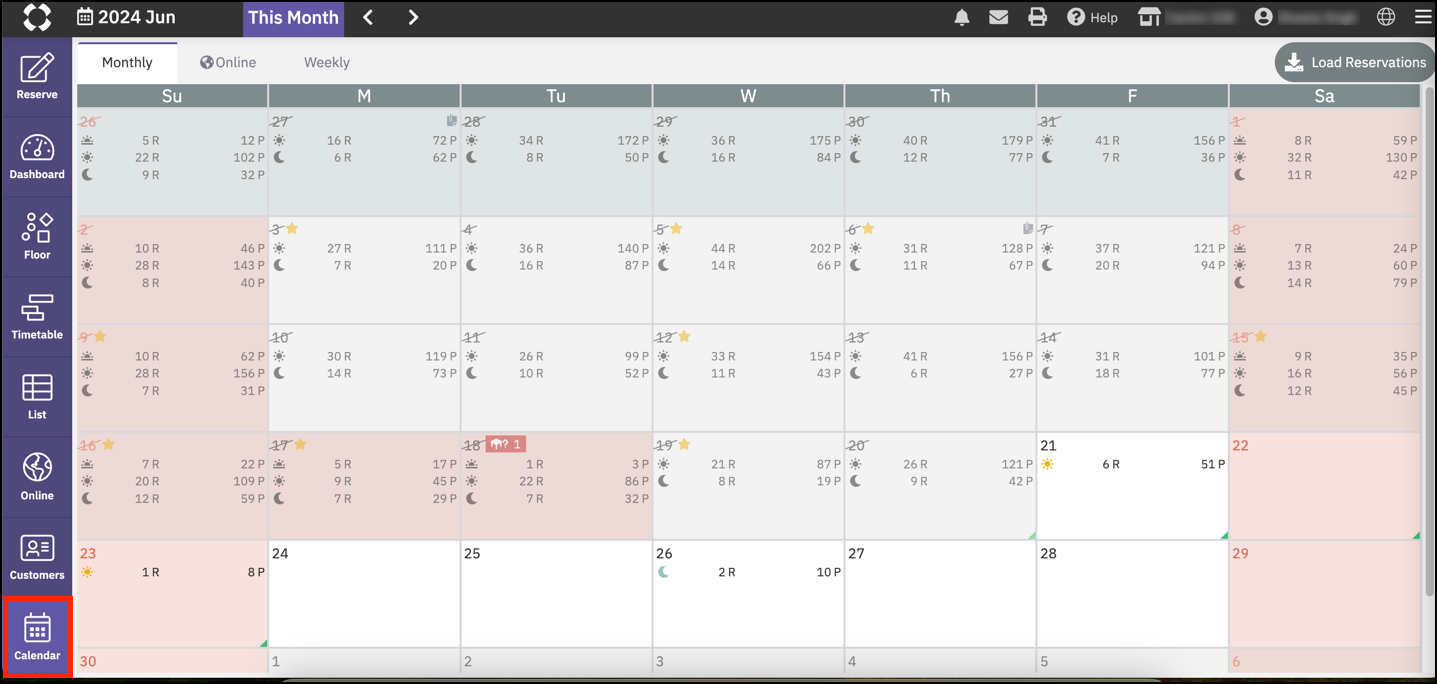Screen dimensions: 1437x684
Task: Open June 24 day cell
Action: click(365, 594)
